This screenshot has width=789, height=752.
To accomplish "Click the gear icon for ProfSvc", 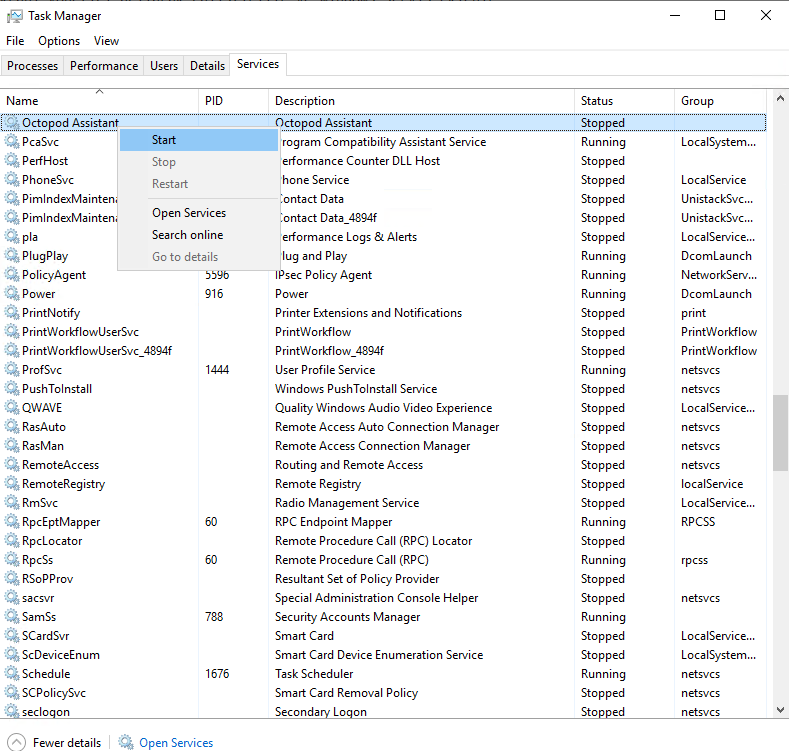I will [x=12, y=370].
